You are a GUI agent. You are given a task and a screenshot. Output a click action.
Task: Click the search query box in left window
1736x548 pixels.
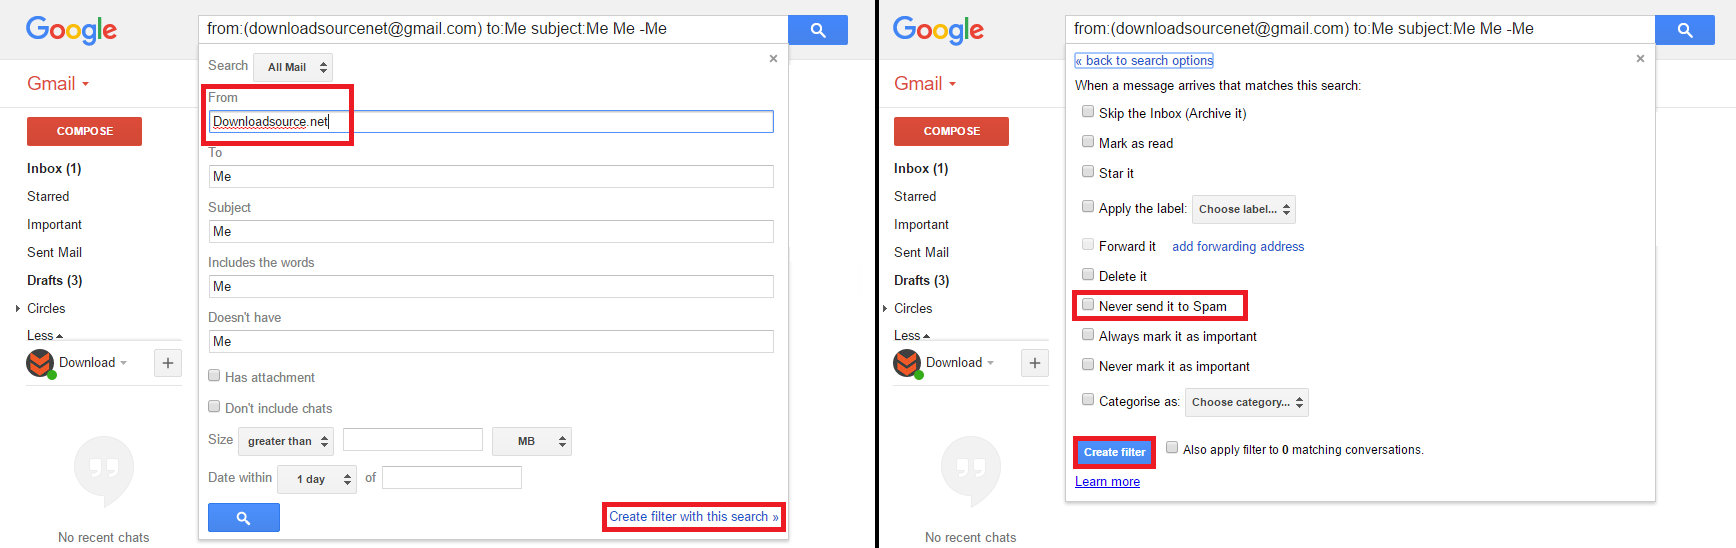[x=493, y=29]
